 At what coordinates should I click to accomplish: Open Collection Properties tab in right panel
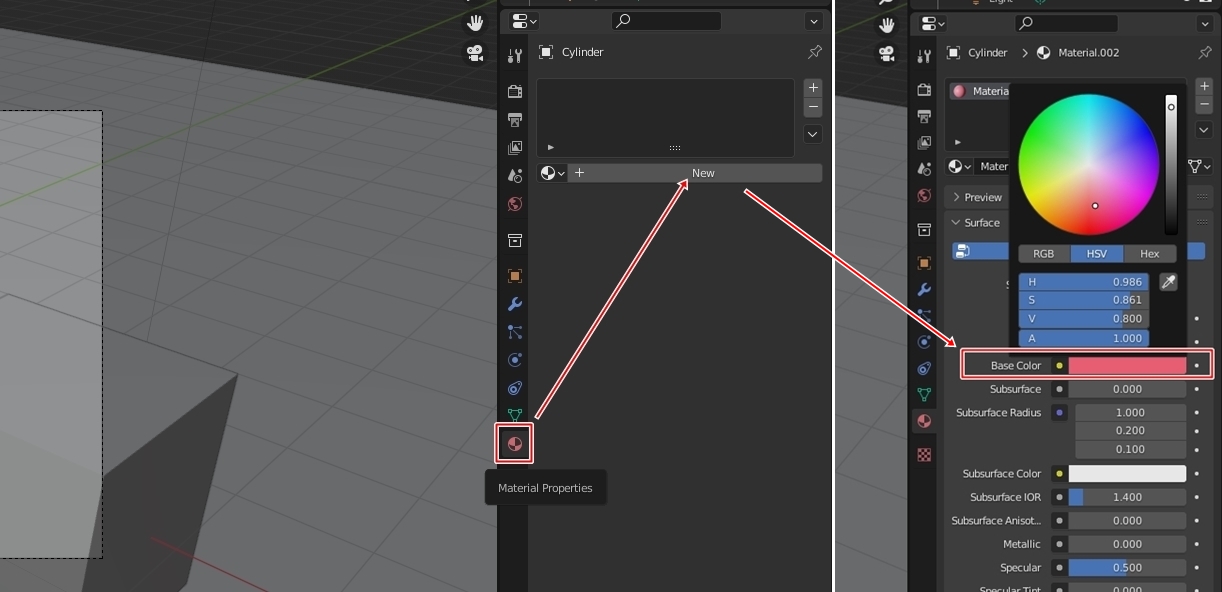(924, 229)
